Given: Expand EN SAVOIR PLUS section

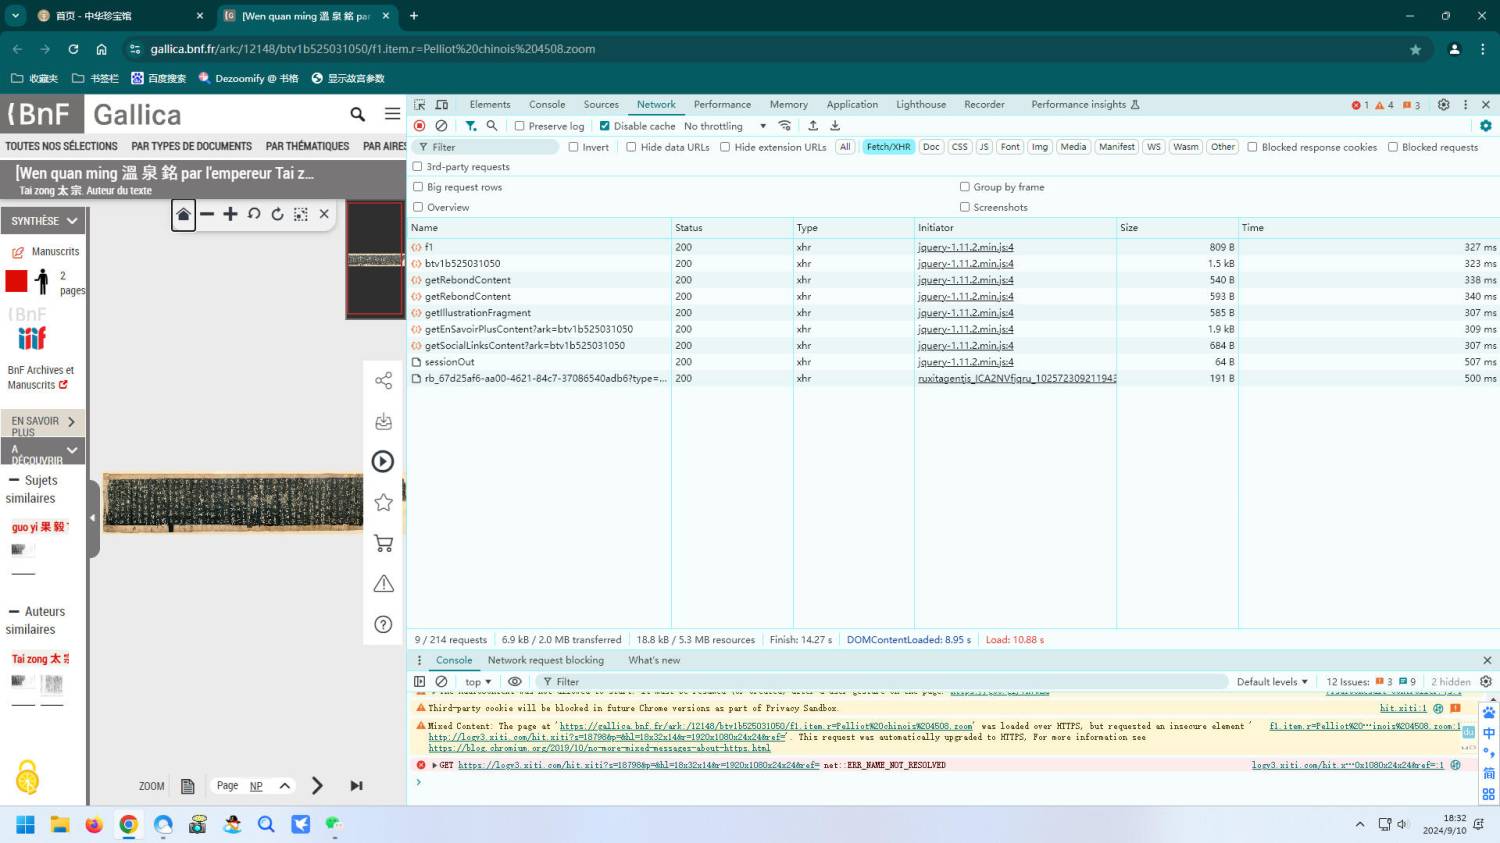Looking at the screenshot, I should click(x=44, y=422).
